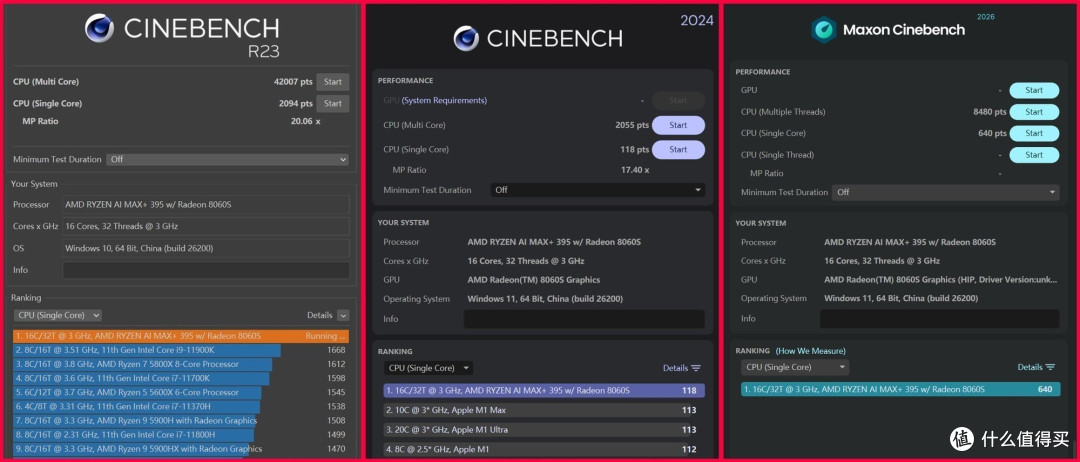Select the Apple M1 Ultra ranking row
This screenshot has height=462, width=1080.
544,430
